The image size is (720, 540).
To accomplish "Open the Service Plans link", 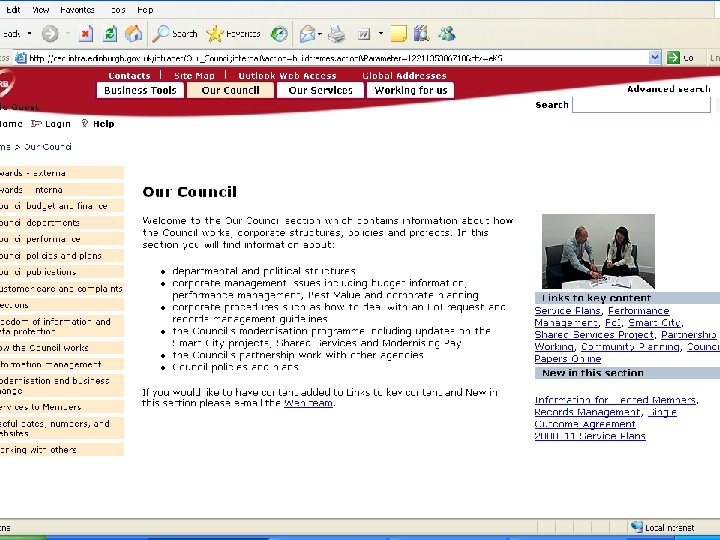I will point(568,311).
